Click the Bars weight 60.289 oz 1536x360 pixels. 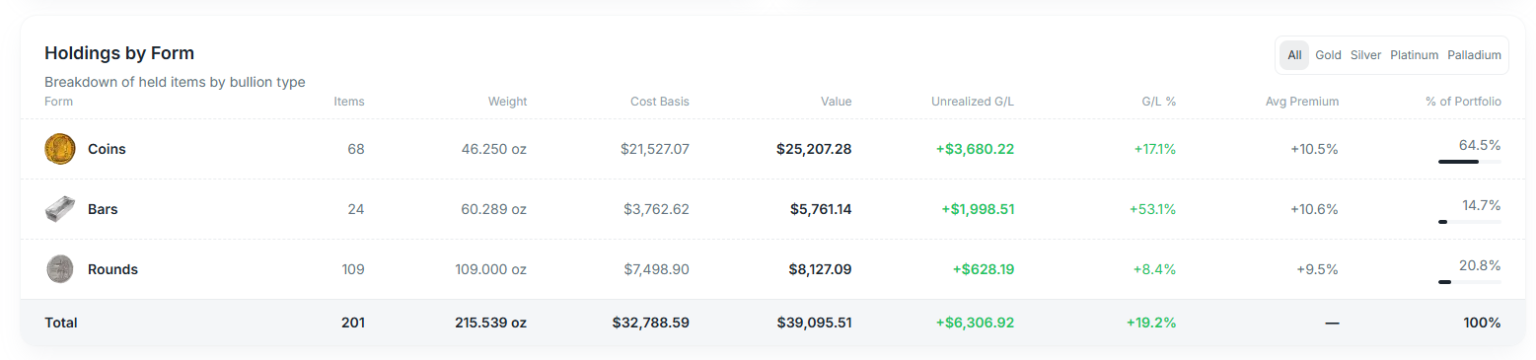494,209
